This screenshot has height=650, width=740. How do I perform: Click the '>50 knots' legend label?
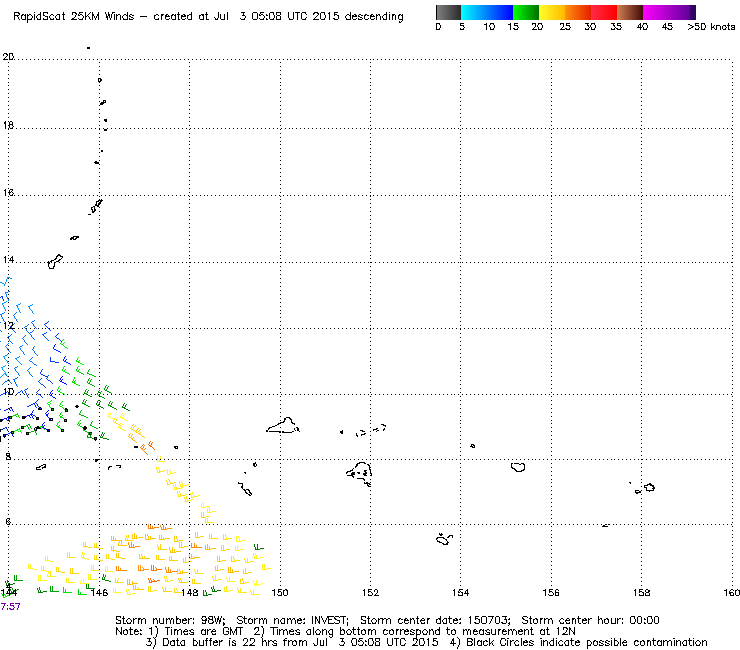pyautogui.click(x=711, y=27)
